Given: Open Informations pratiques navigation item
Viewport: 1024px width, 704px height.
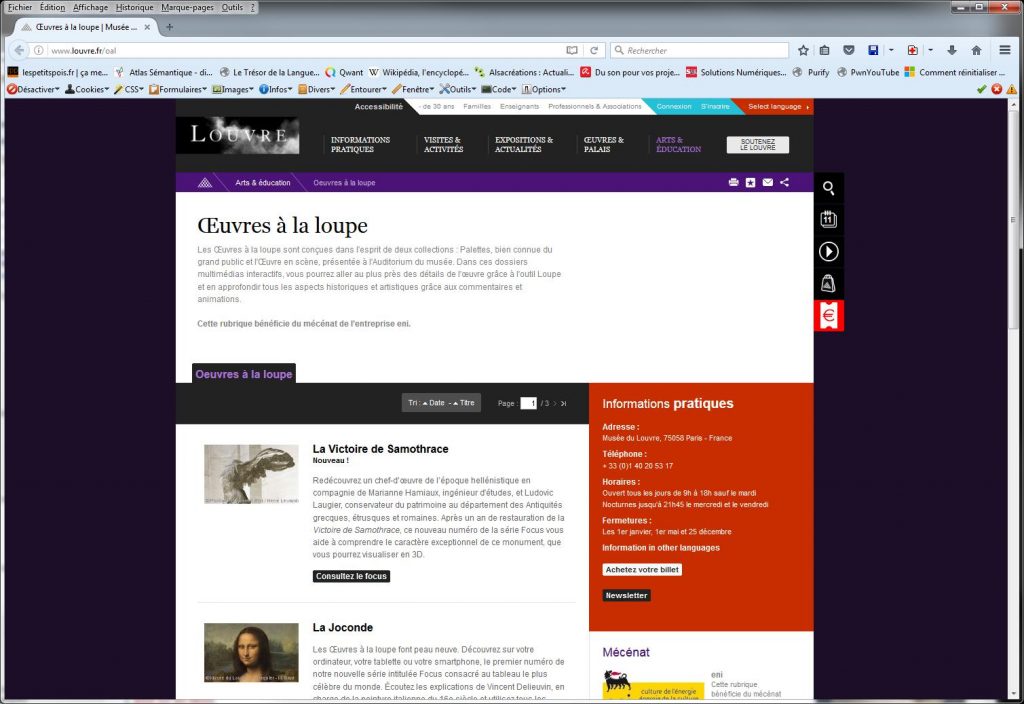Looking at the screenshot, I should [360, 144].
